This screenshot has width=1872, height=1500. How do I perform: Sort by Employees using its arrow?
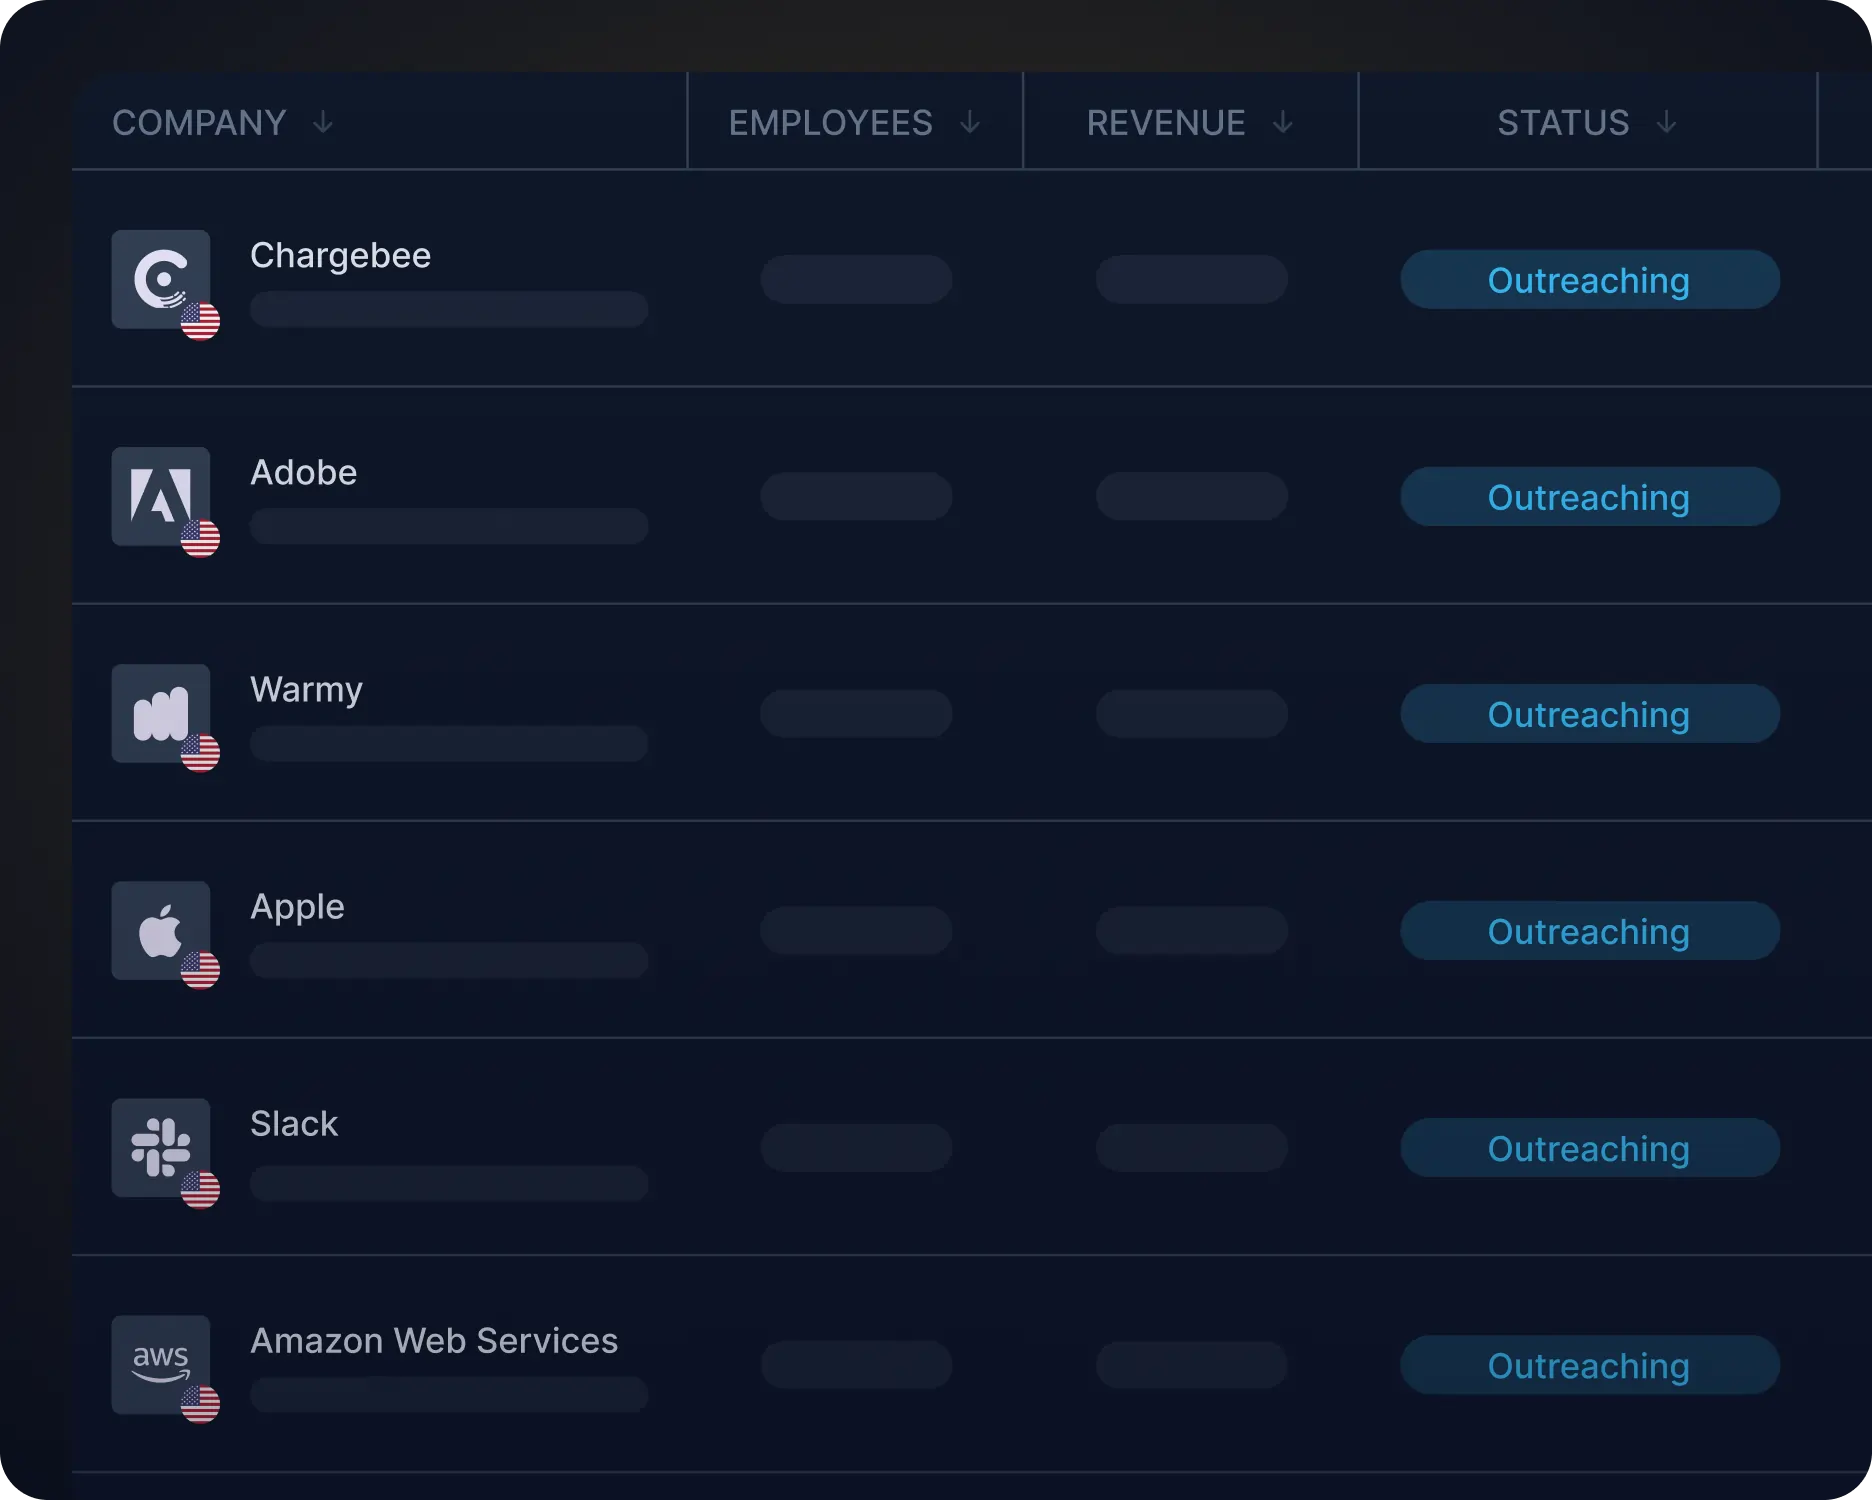click(x=970, y=123)
